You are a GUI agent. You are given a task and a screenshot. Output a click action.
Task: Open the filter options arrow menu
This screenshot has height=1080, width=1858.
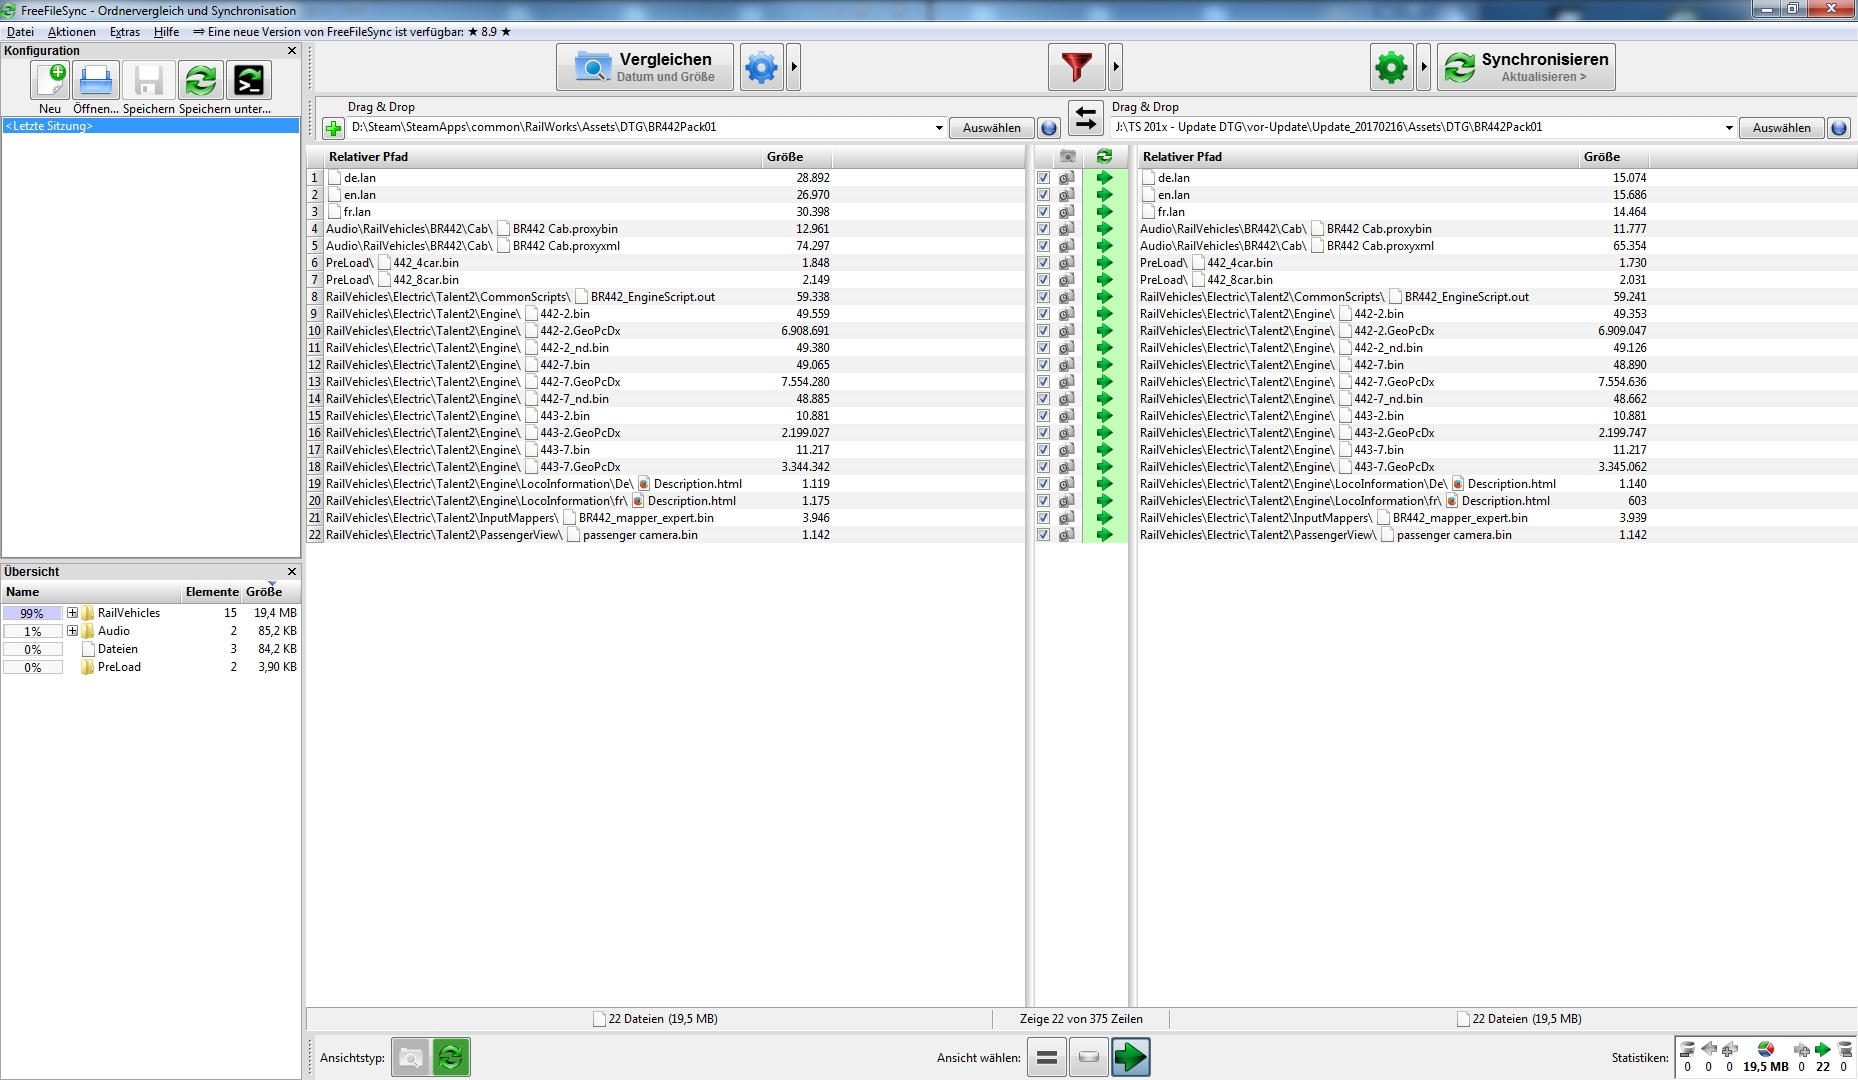1116,67
